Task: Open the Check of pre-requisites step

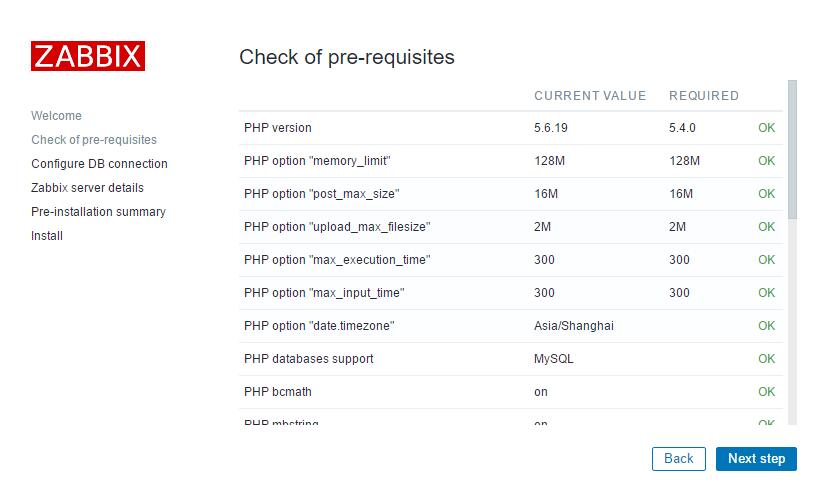Action: click(x=94, y=140)
